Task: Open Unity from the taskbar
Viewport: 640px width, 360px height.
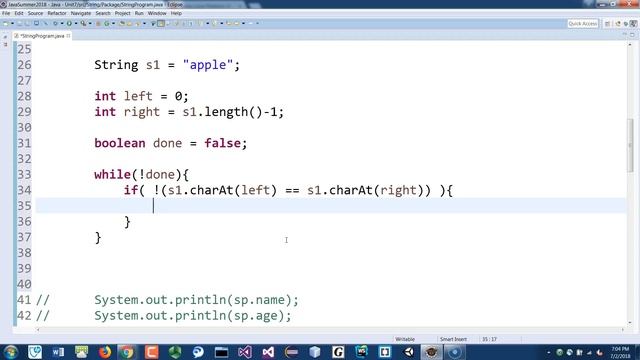Action: 408,352
